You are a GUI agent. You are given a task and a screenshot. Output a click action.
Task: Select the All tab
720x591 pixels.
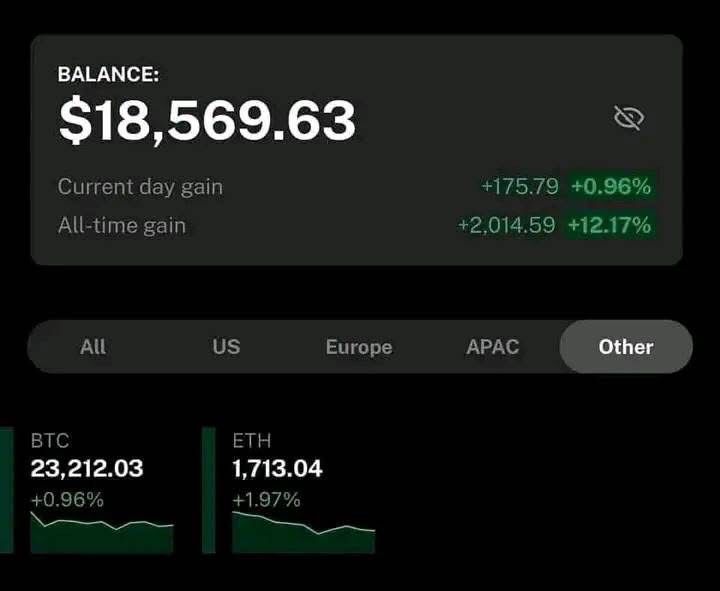tap(93, 347)
